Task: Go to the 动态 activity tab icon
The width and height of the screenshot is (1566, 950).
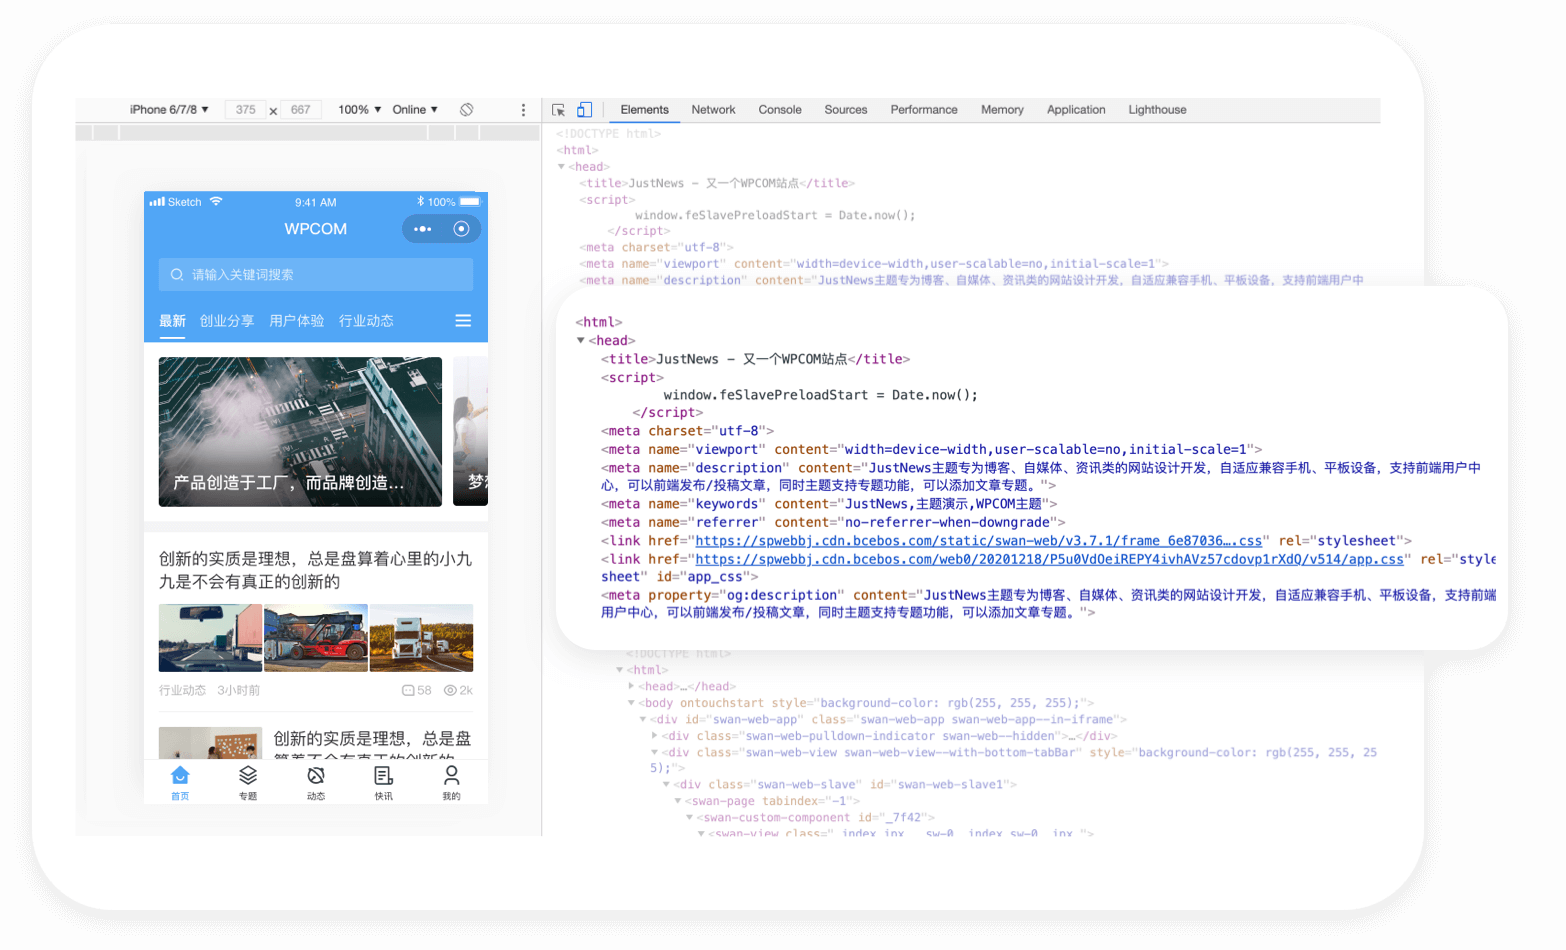Action: [x=316, y=776]
